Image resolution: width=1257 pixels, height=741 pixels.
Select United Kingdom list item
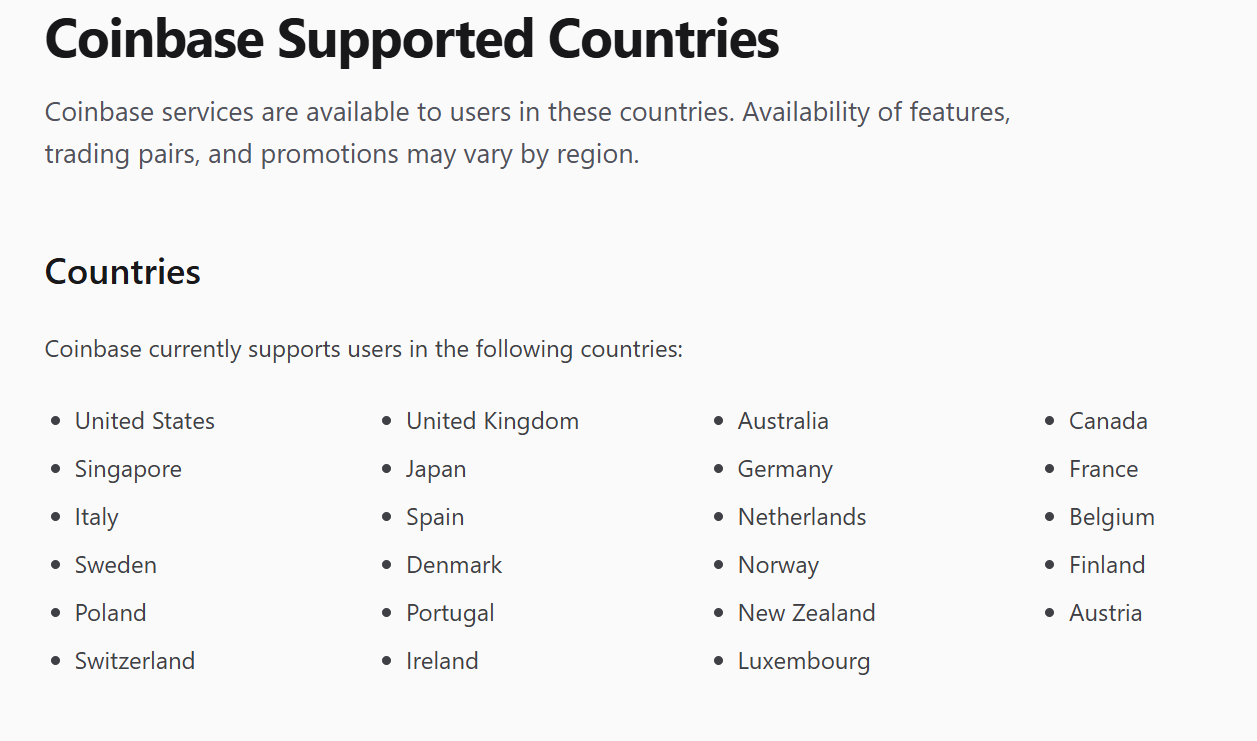tap(492, 421)
